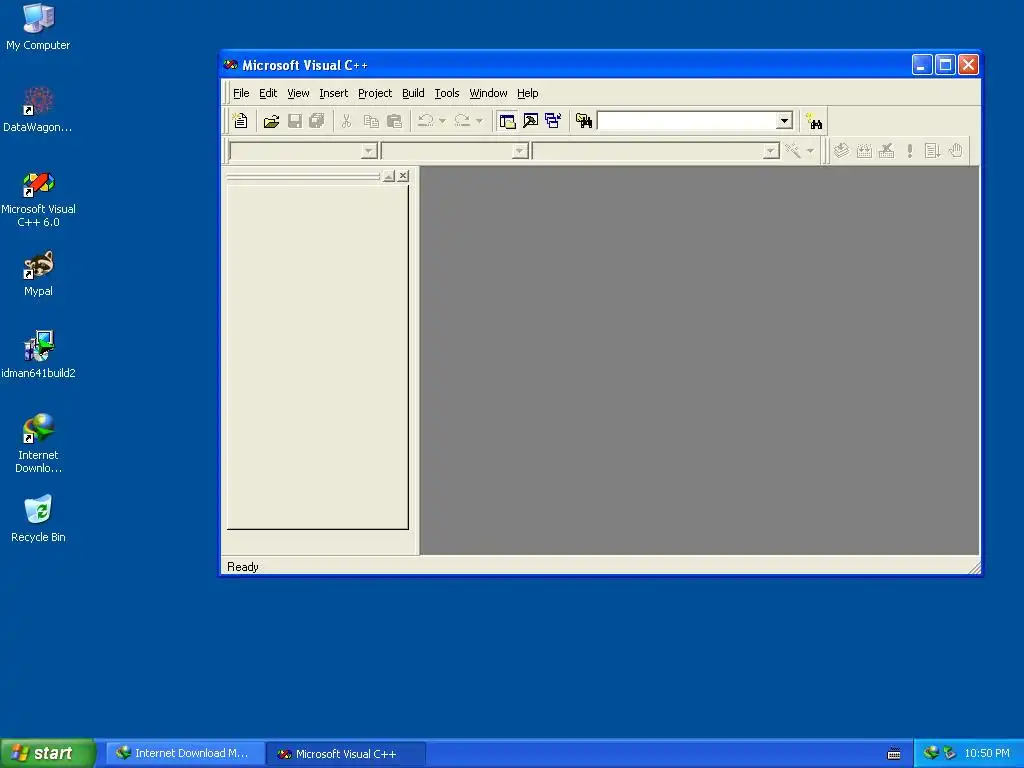Click the Undo arrow icon
Screen dimensions: 1024x768
[426, 121]
